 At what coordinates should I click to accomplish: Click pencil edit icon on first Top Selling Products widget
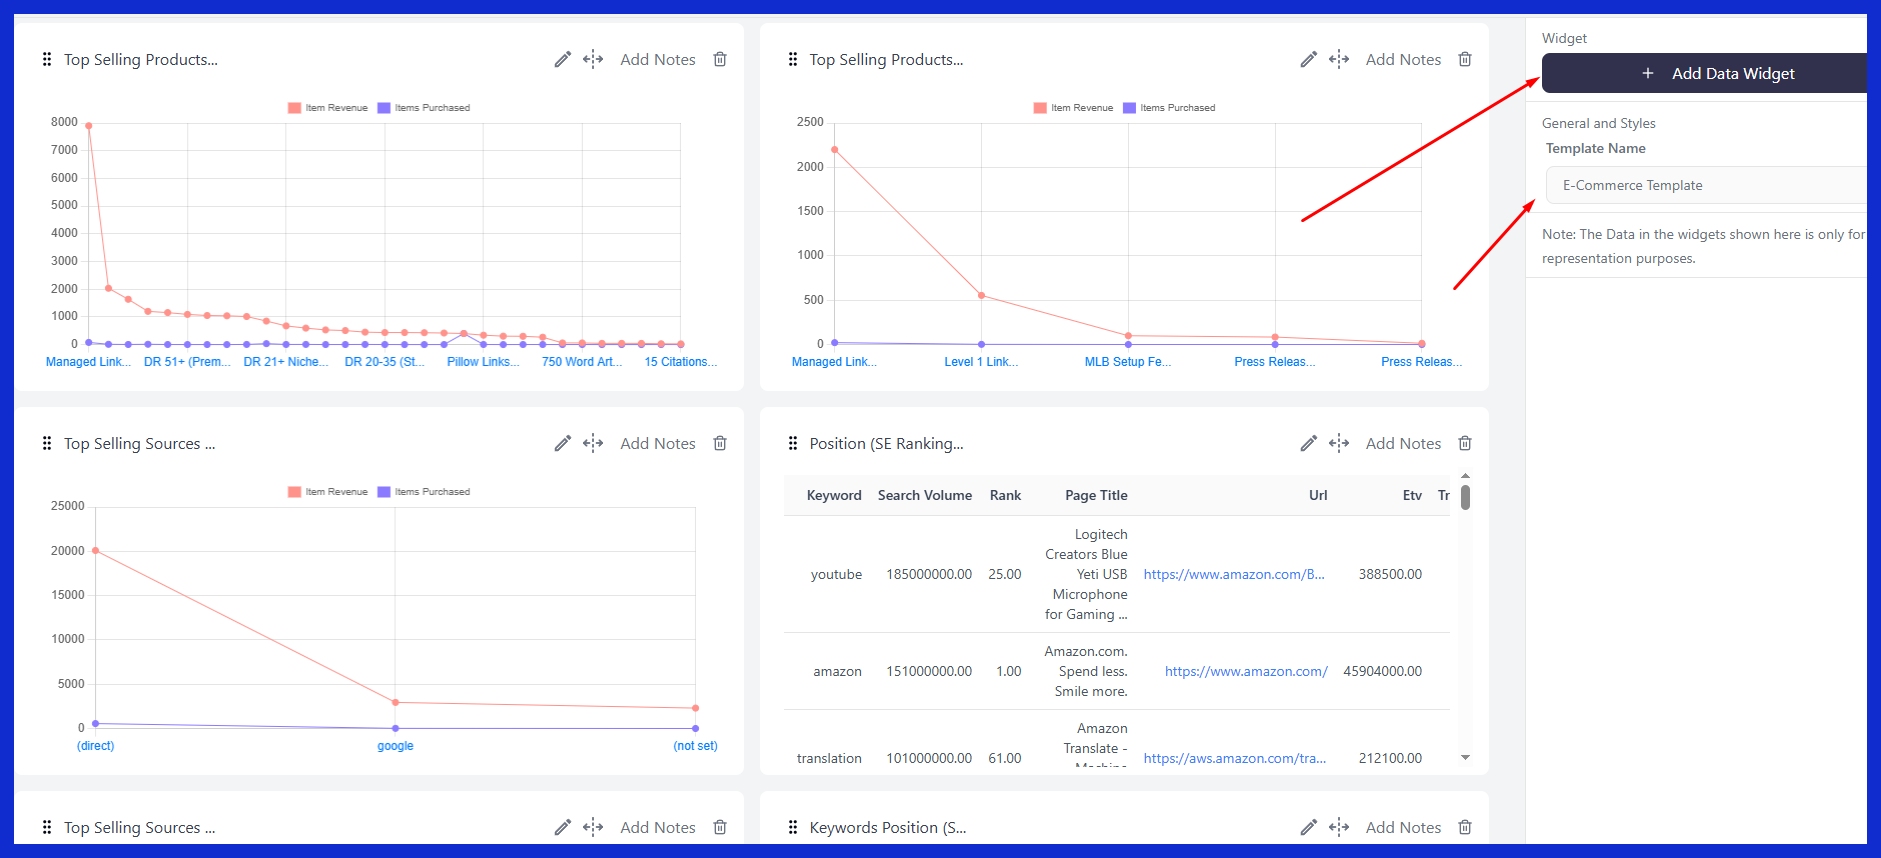562,60
